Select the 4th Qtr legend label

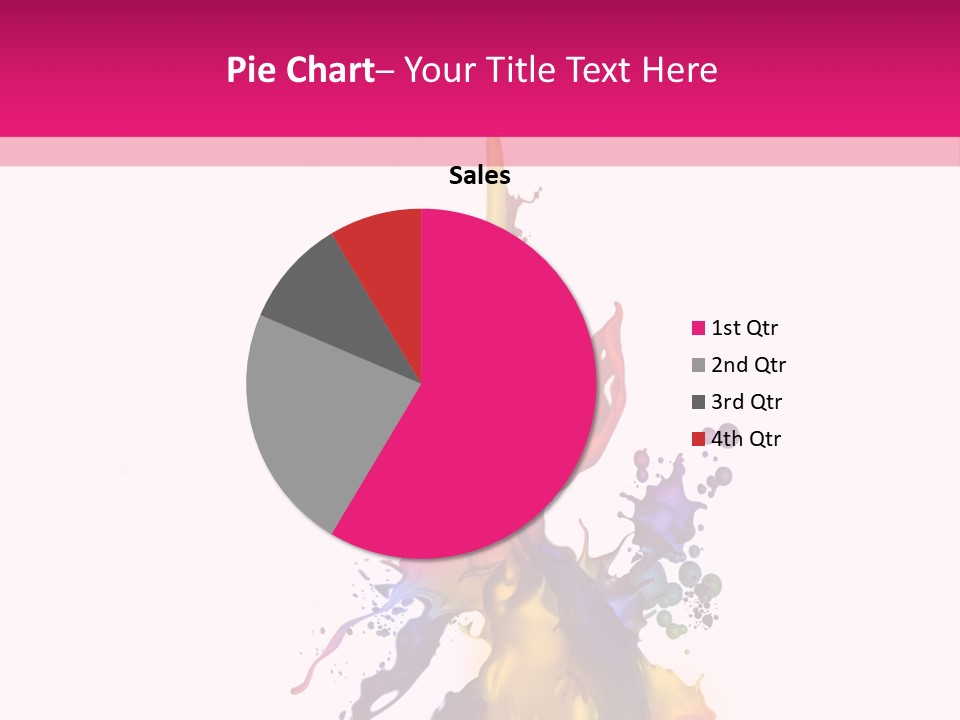[x=745, y=439]
